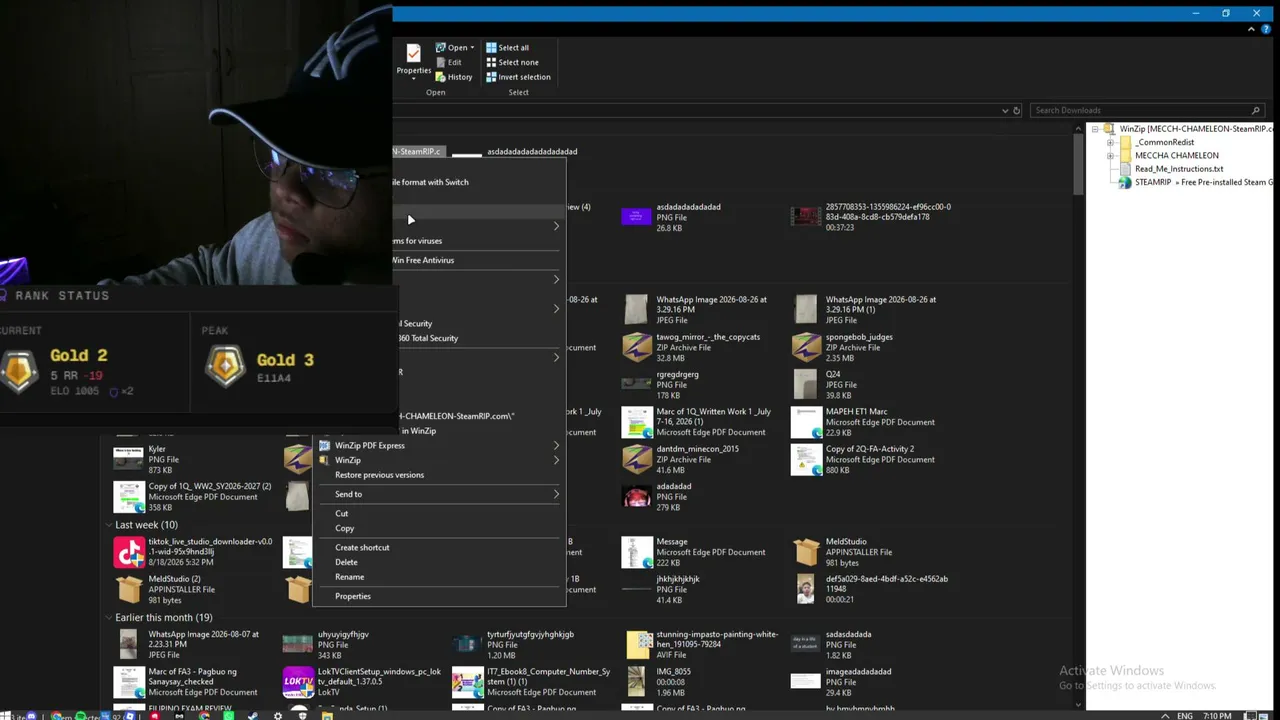Show hidden tray icons chevron in taskbar

pyautogui.click(x=1165, y=716)
